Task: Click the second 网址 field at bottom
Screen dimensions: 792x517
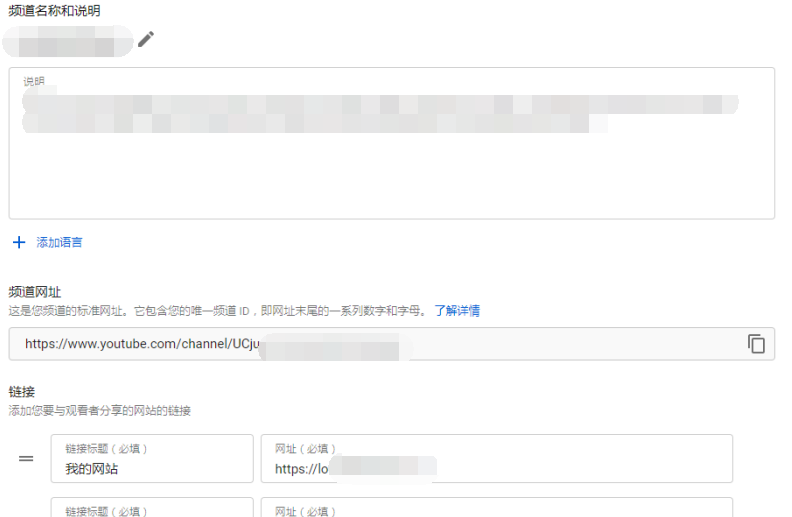Action: [497, 507]
